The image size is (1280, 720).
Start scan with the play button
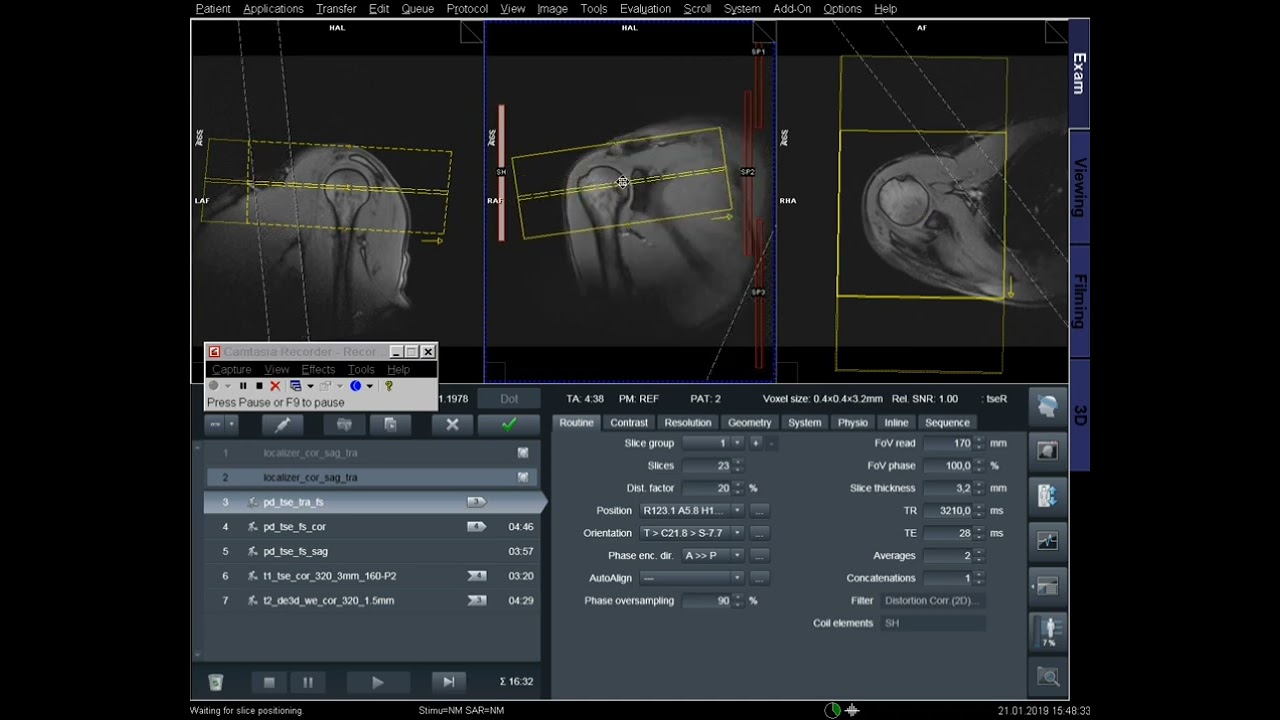tap(377, 682)
